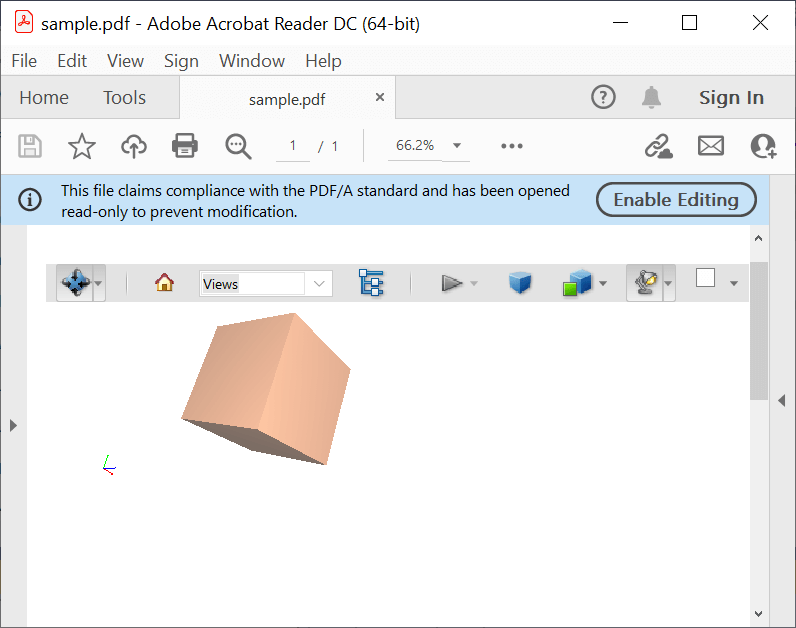Click the vertical scrollbar thumb

759,331
